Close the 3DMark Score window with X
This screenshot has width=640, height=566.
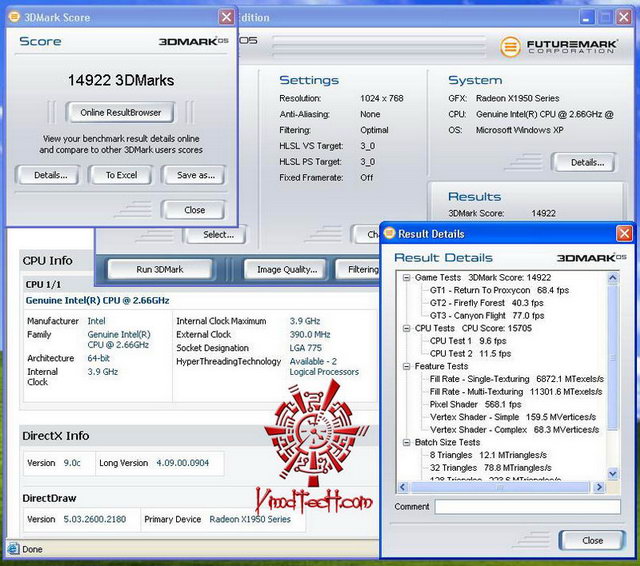pos(226,18)
